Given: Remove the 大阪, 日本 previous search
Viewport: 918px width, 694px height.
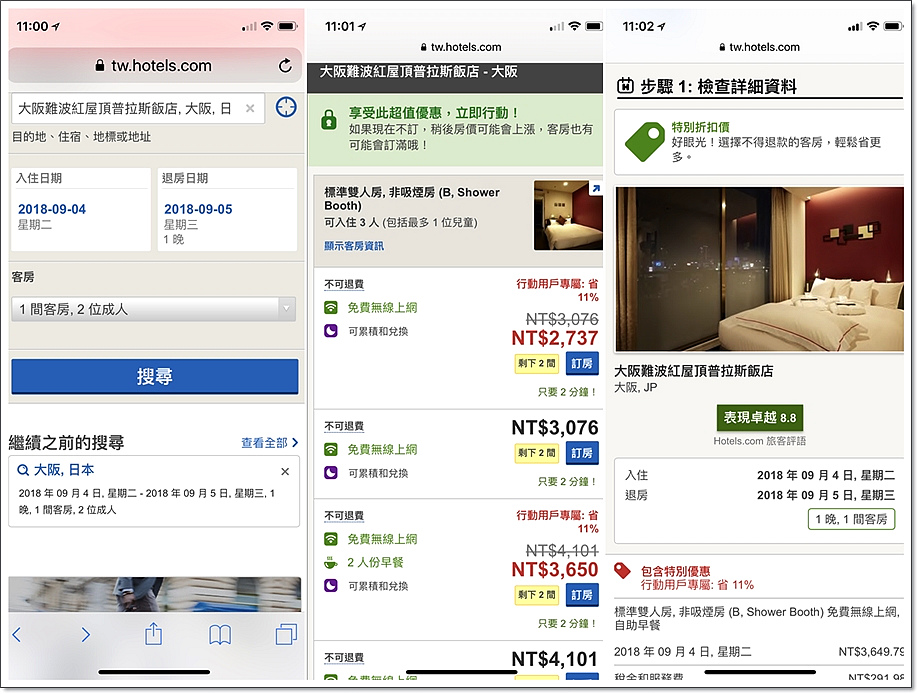Looking at the screenshot, I should pos(285,471).
